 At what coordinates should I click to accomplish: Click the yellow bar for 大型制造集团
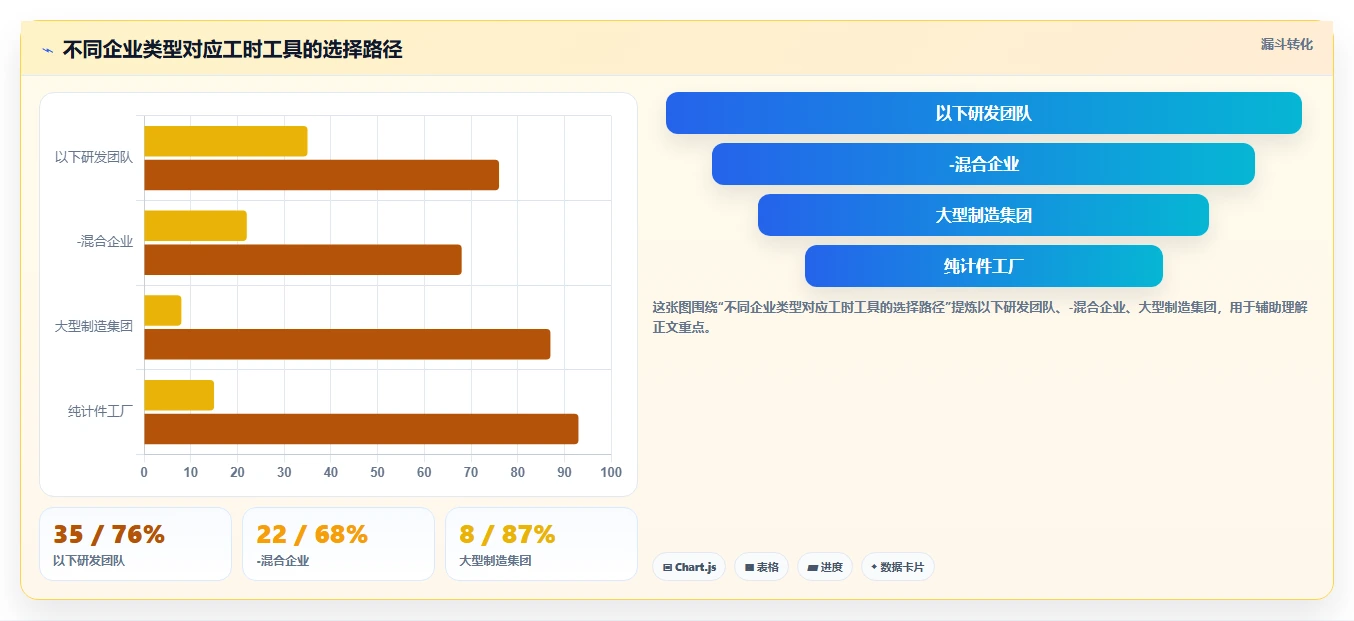click(163, 310)
